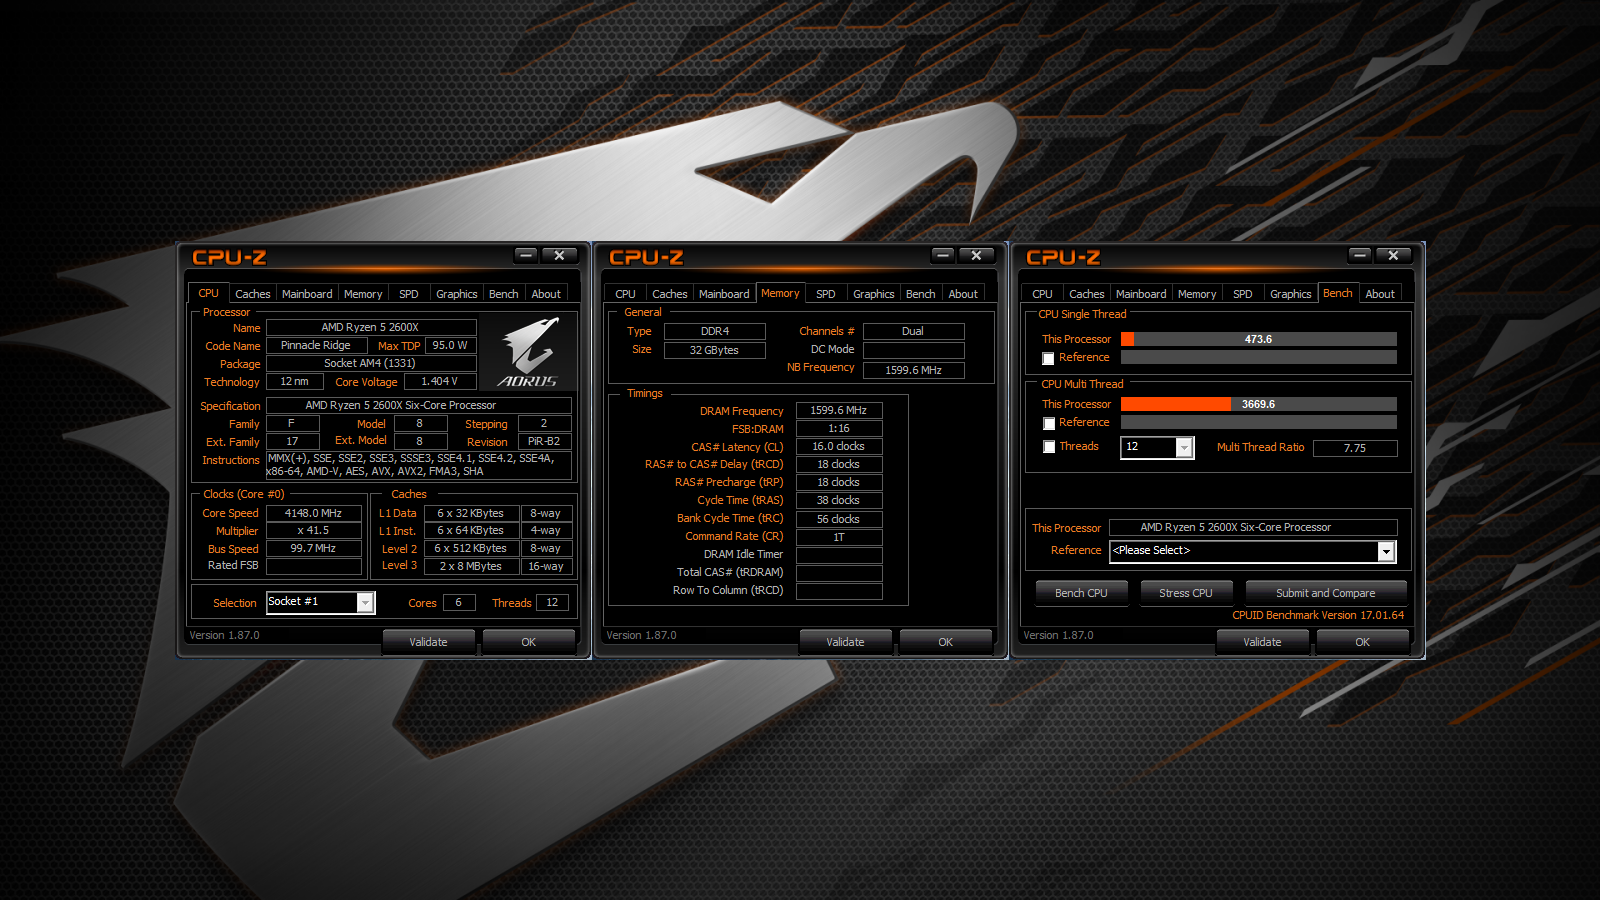The width and height of the screenshot is (1600, 900).
Task: Close the left CPU-Z window
Action: click(x=560, y=256)
